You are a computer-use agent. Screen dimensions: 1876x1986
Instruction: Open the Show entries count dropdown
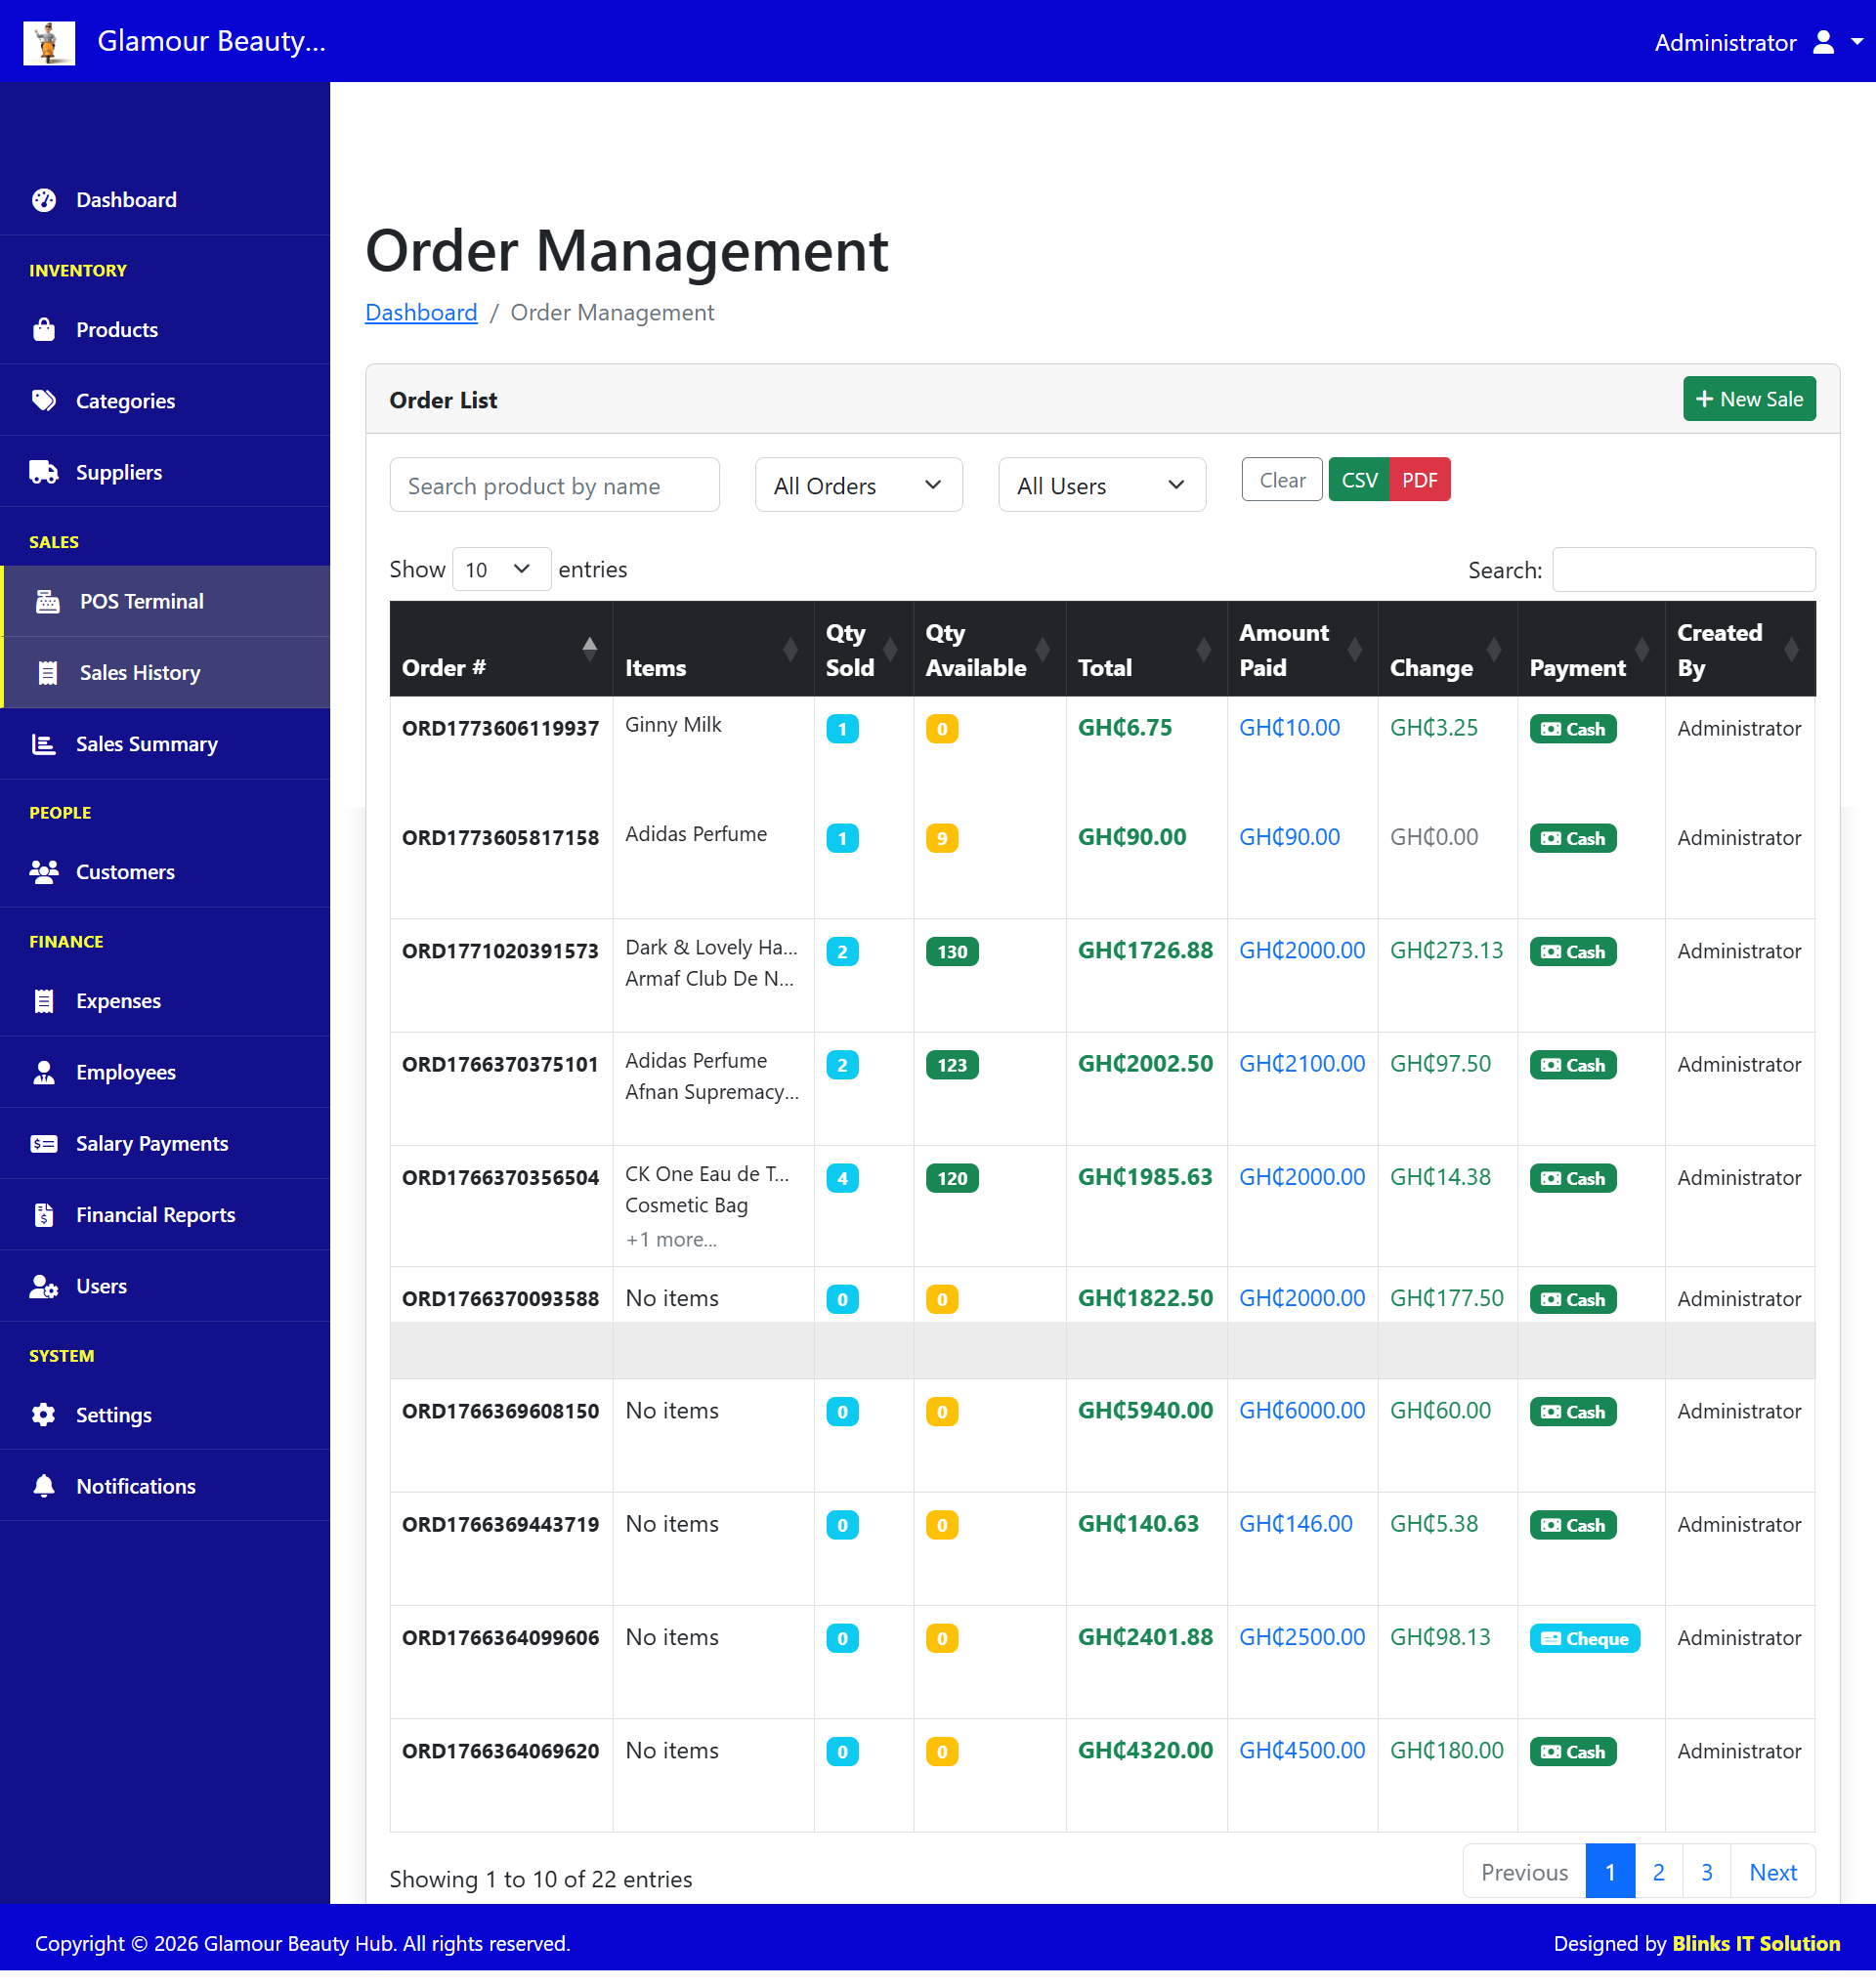501,569
